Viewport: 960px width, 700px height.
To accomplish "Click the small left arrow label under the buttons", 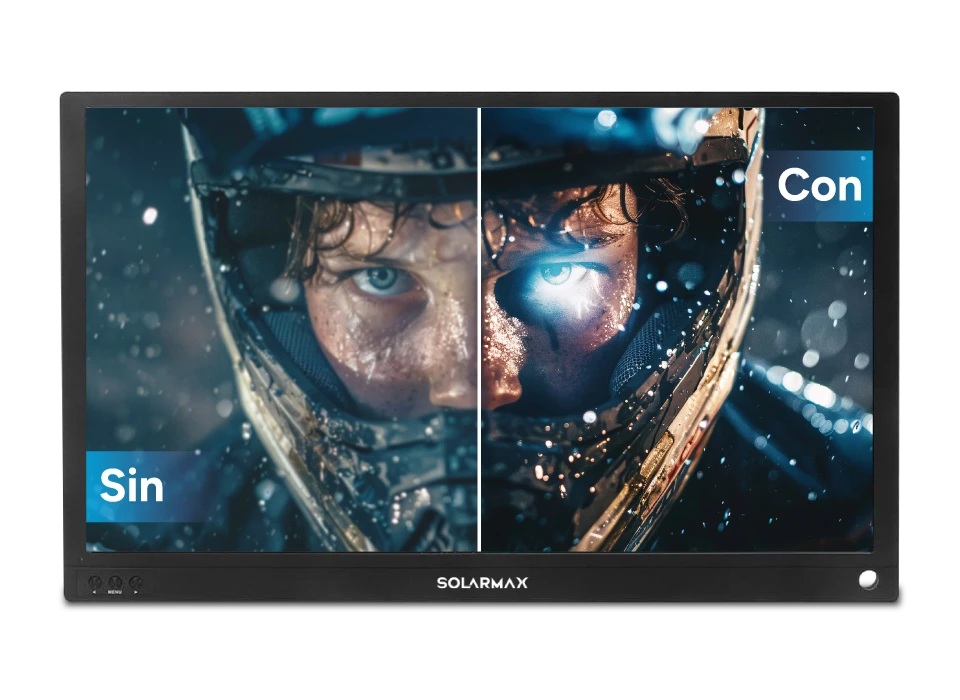I will point(95,592).
